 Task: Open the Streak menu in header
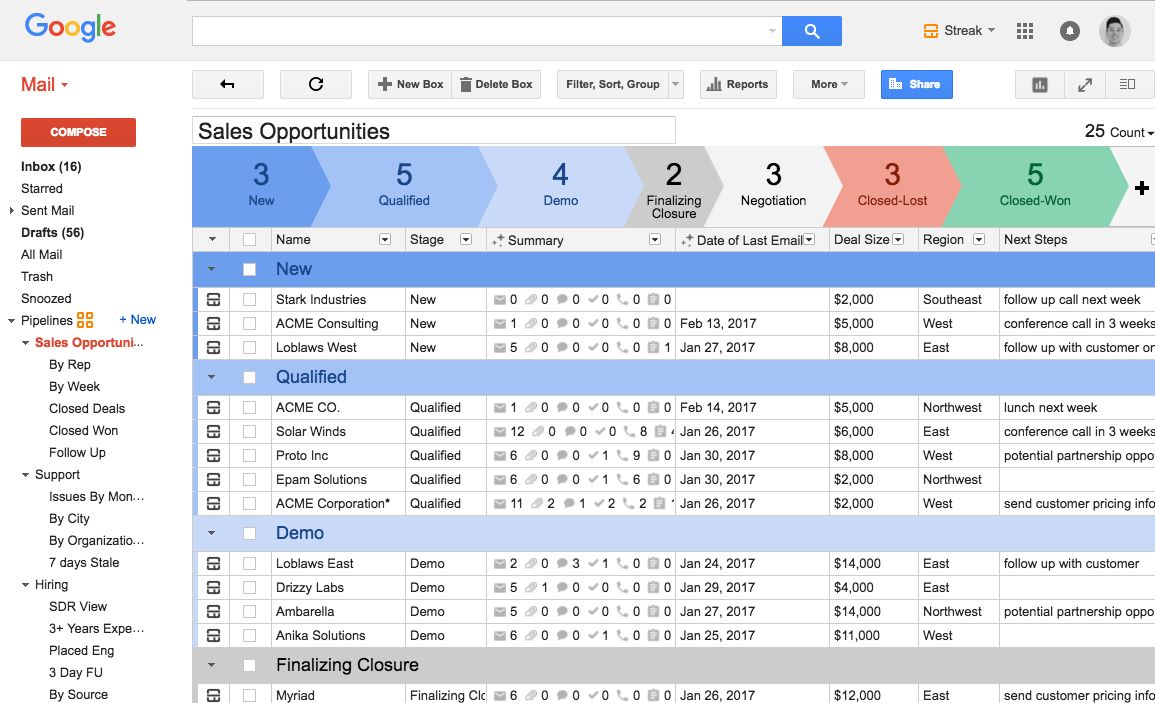(959, 30)
